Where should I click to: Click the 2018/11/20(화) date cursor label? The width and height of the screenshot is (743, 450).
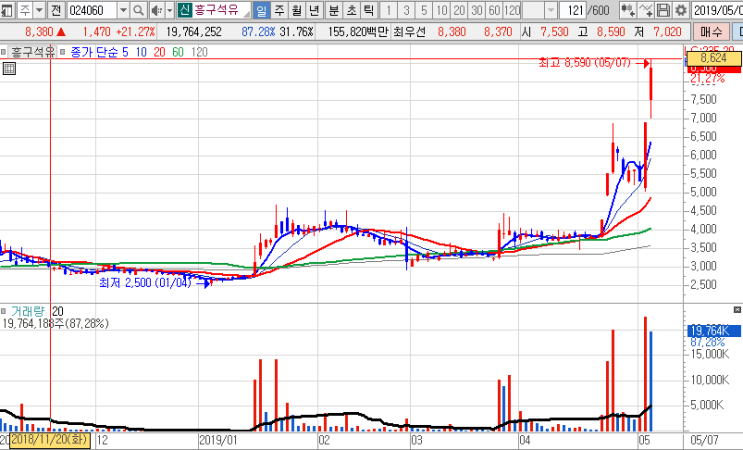click(49, 440)
